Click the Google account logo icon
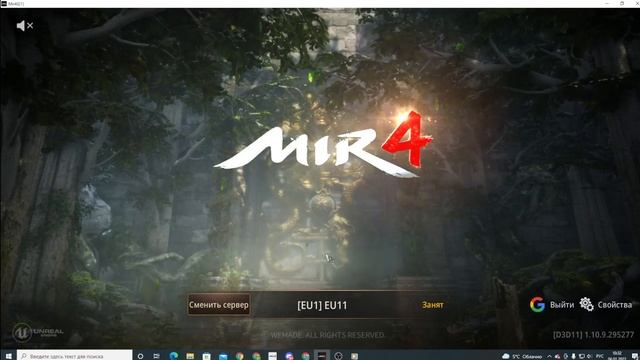This screenshot has height=360, width=640. click(x=537, y=304)
